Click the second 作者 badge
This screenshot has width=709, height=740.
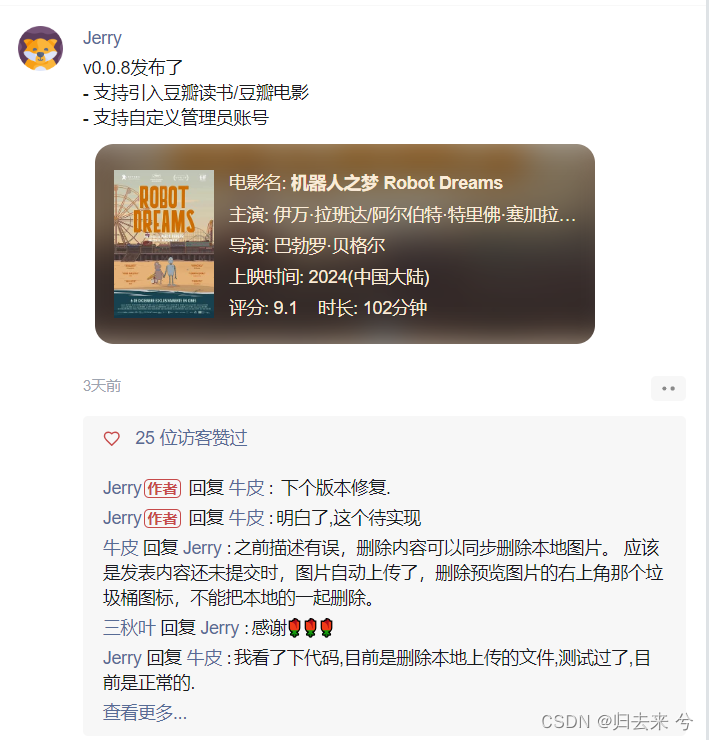click(162, 519)
